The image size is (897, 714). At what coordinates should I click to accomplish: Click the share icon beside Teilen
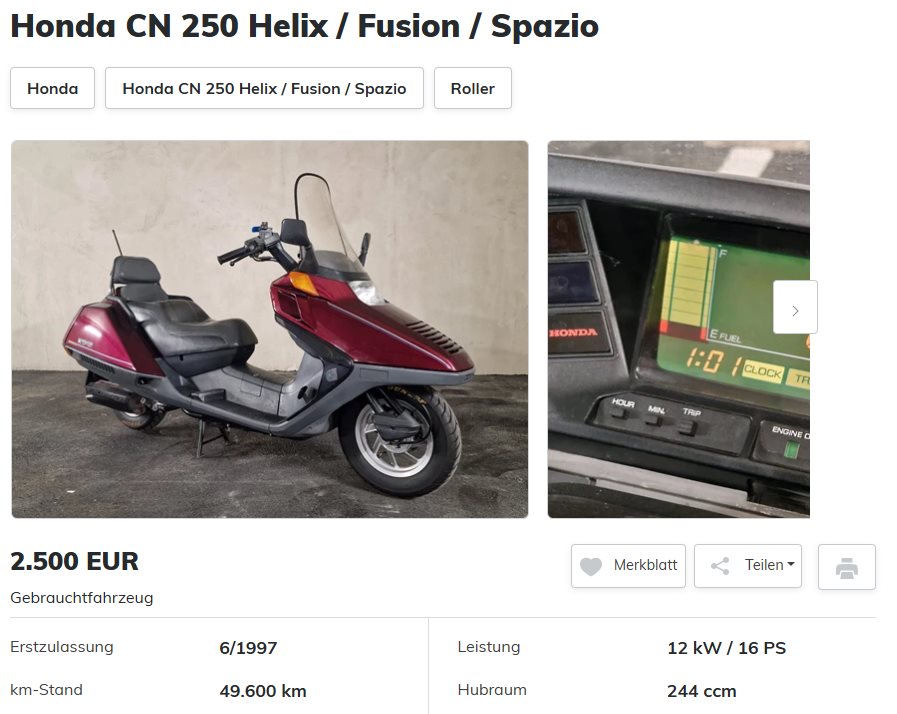(720, 566)
